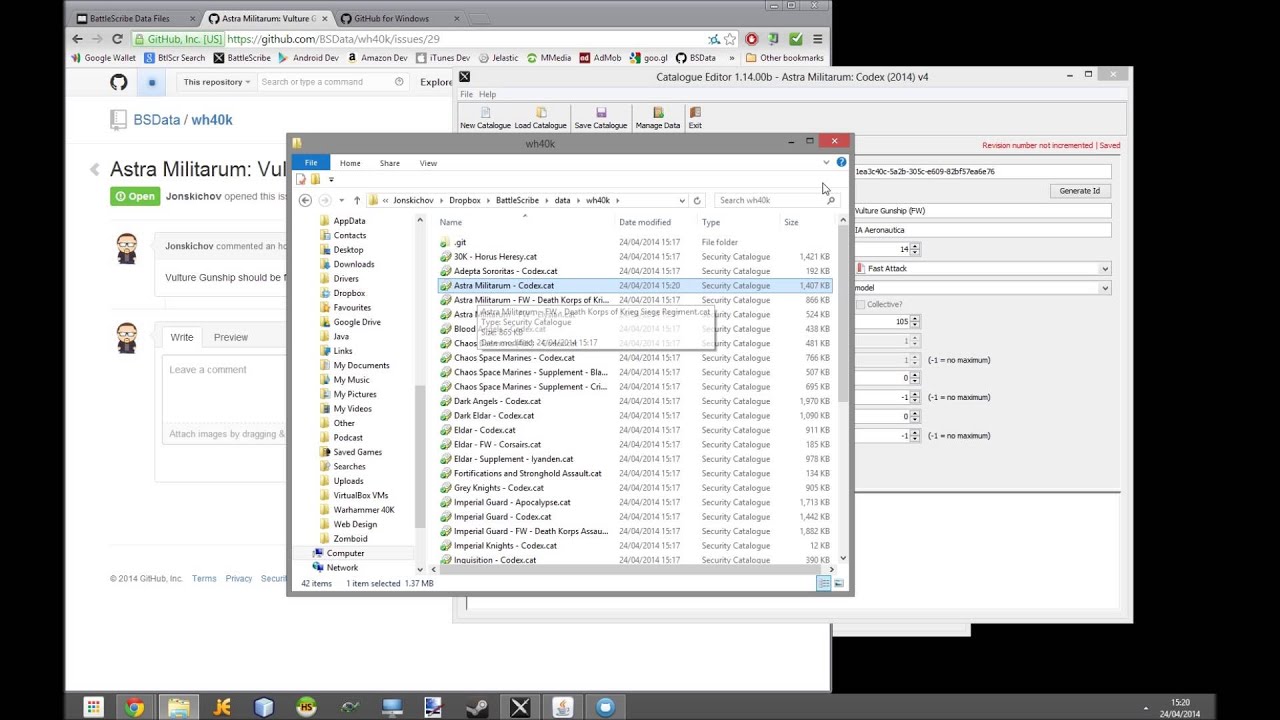Bookmark page with Chrome star icon
The height and width of the screenshot is (720, 1280).
(x=730, y=39)
